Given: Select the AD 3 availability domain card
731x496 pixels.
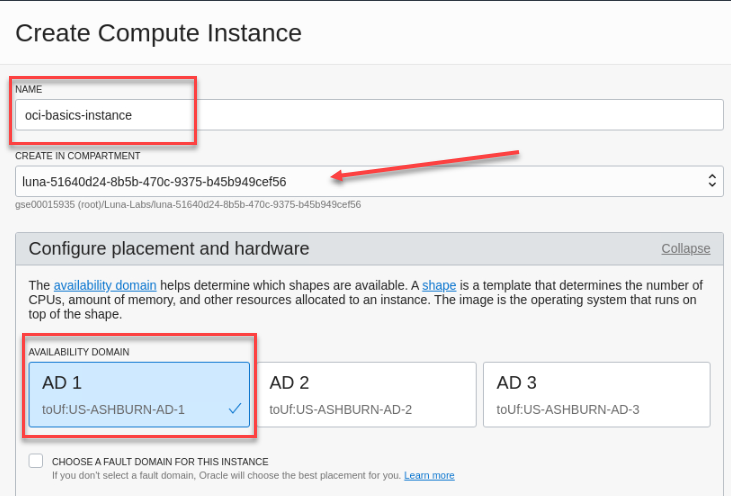Looking at the screenshot, I should pos(597,394).
